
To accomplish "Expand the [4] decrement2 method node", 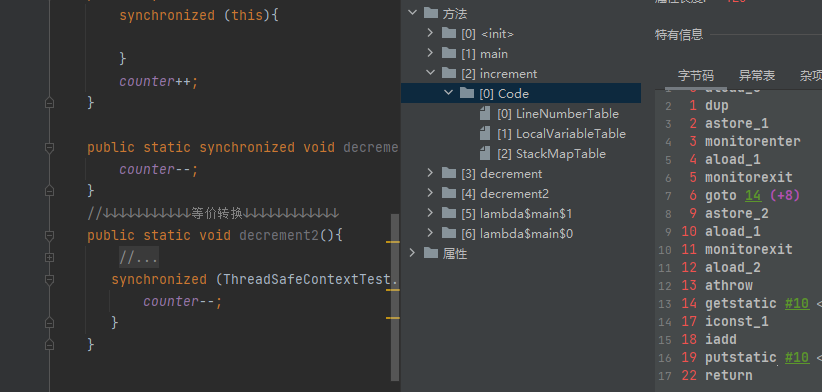I will coord(430,193).
